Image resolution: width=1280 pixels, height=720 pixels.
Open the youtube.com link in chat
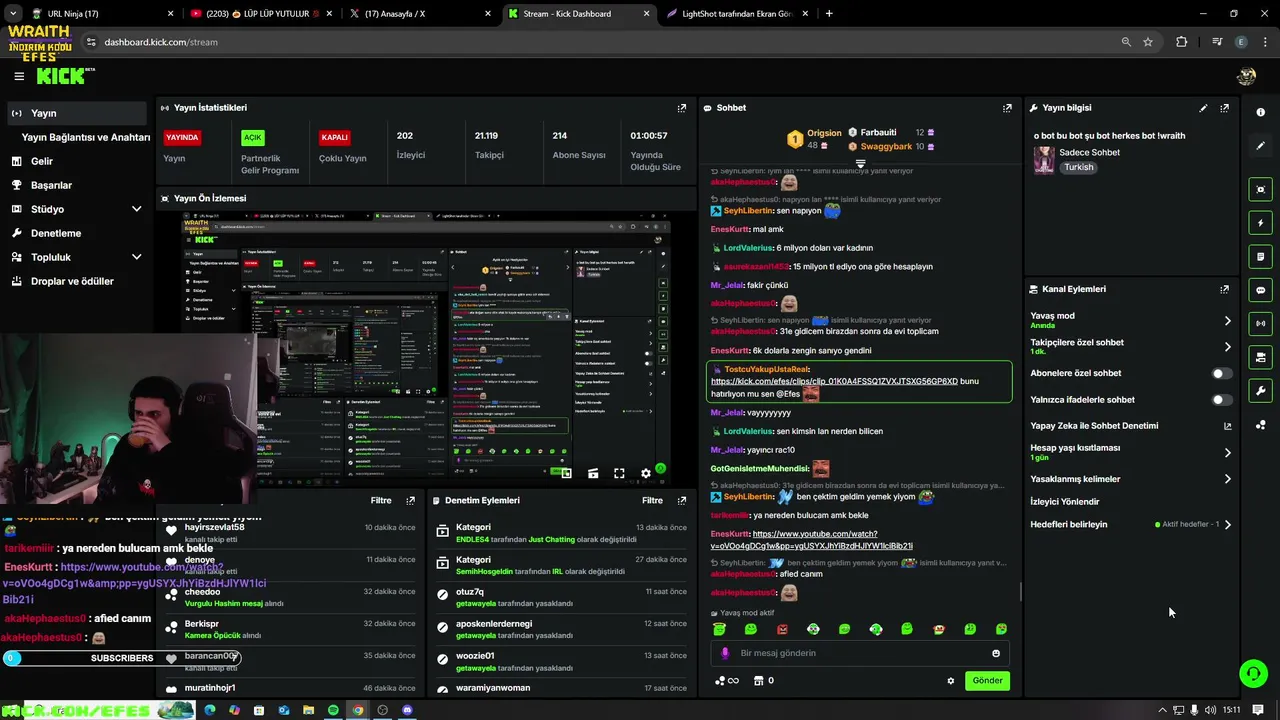[812, 540]
